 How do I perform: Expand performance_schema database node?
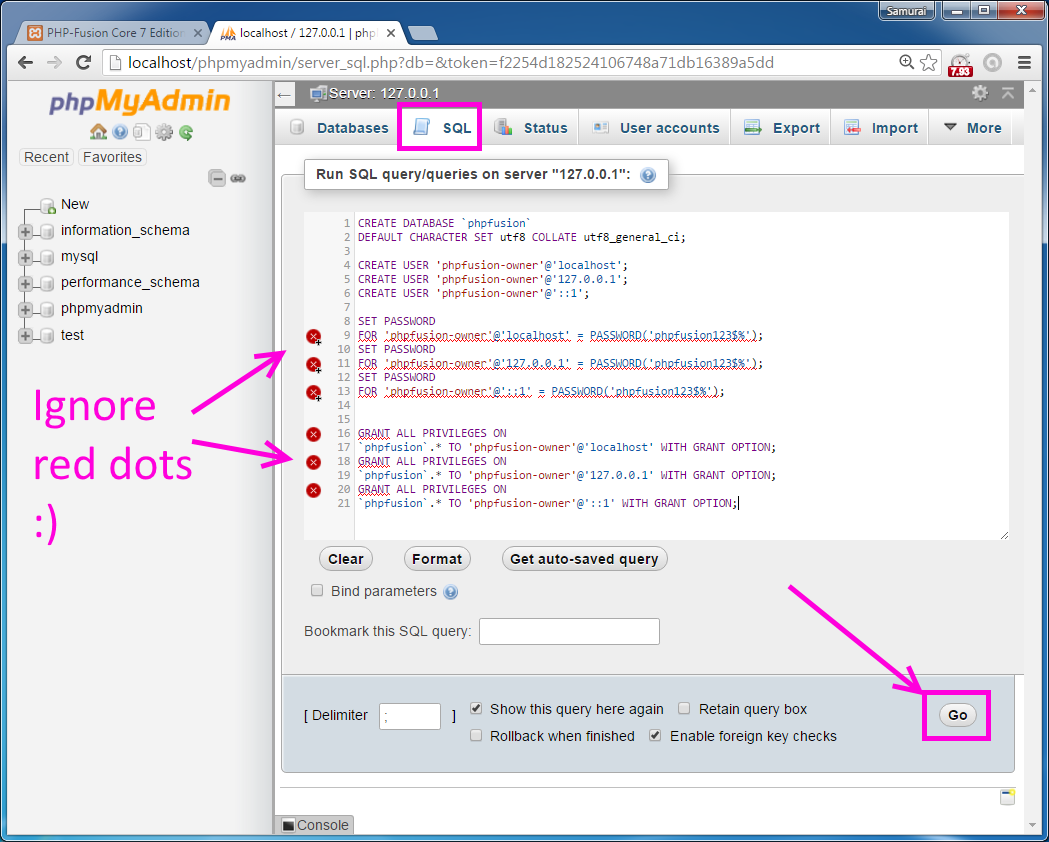(x=25, y=284)
